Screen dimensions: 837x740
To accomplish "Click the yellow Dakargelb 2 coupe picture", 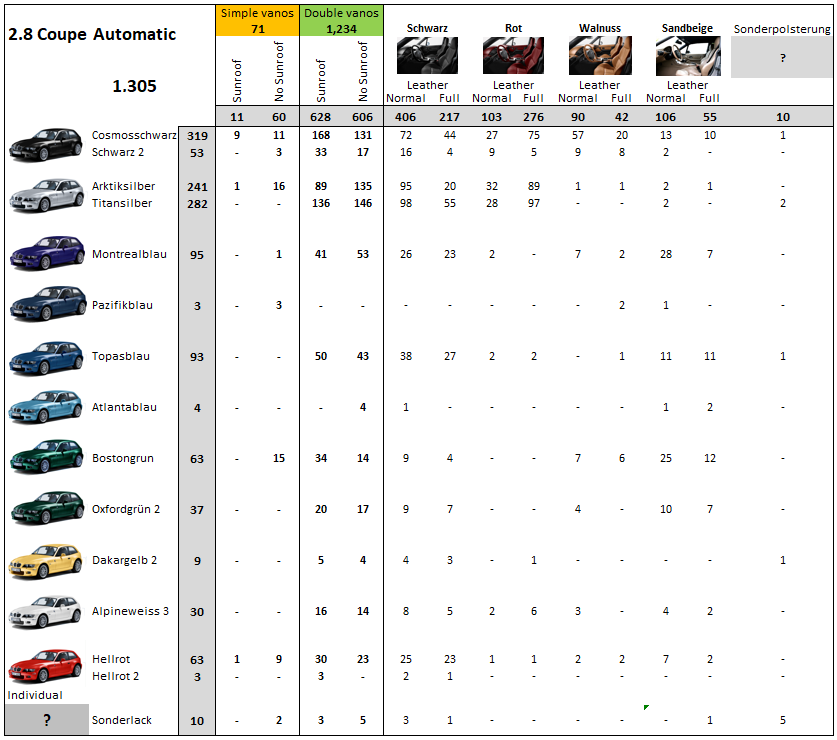I will [46, 561].
